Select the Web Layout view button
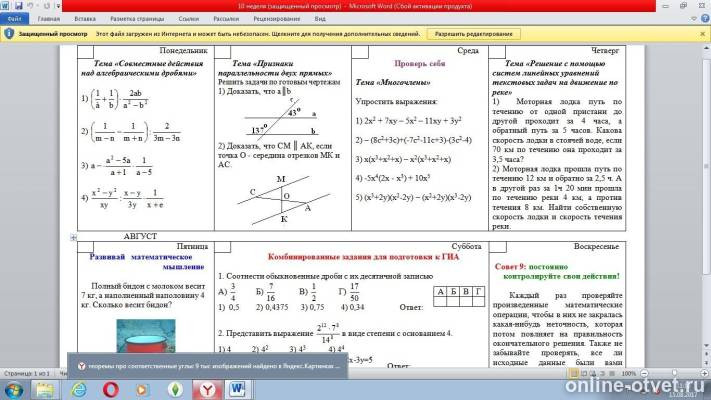The width and height of the screenshot is (711, 400). tap(593, 373)
